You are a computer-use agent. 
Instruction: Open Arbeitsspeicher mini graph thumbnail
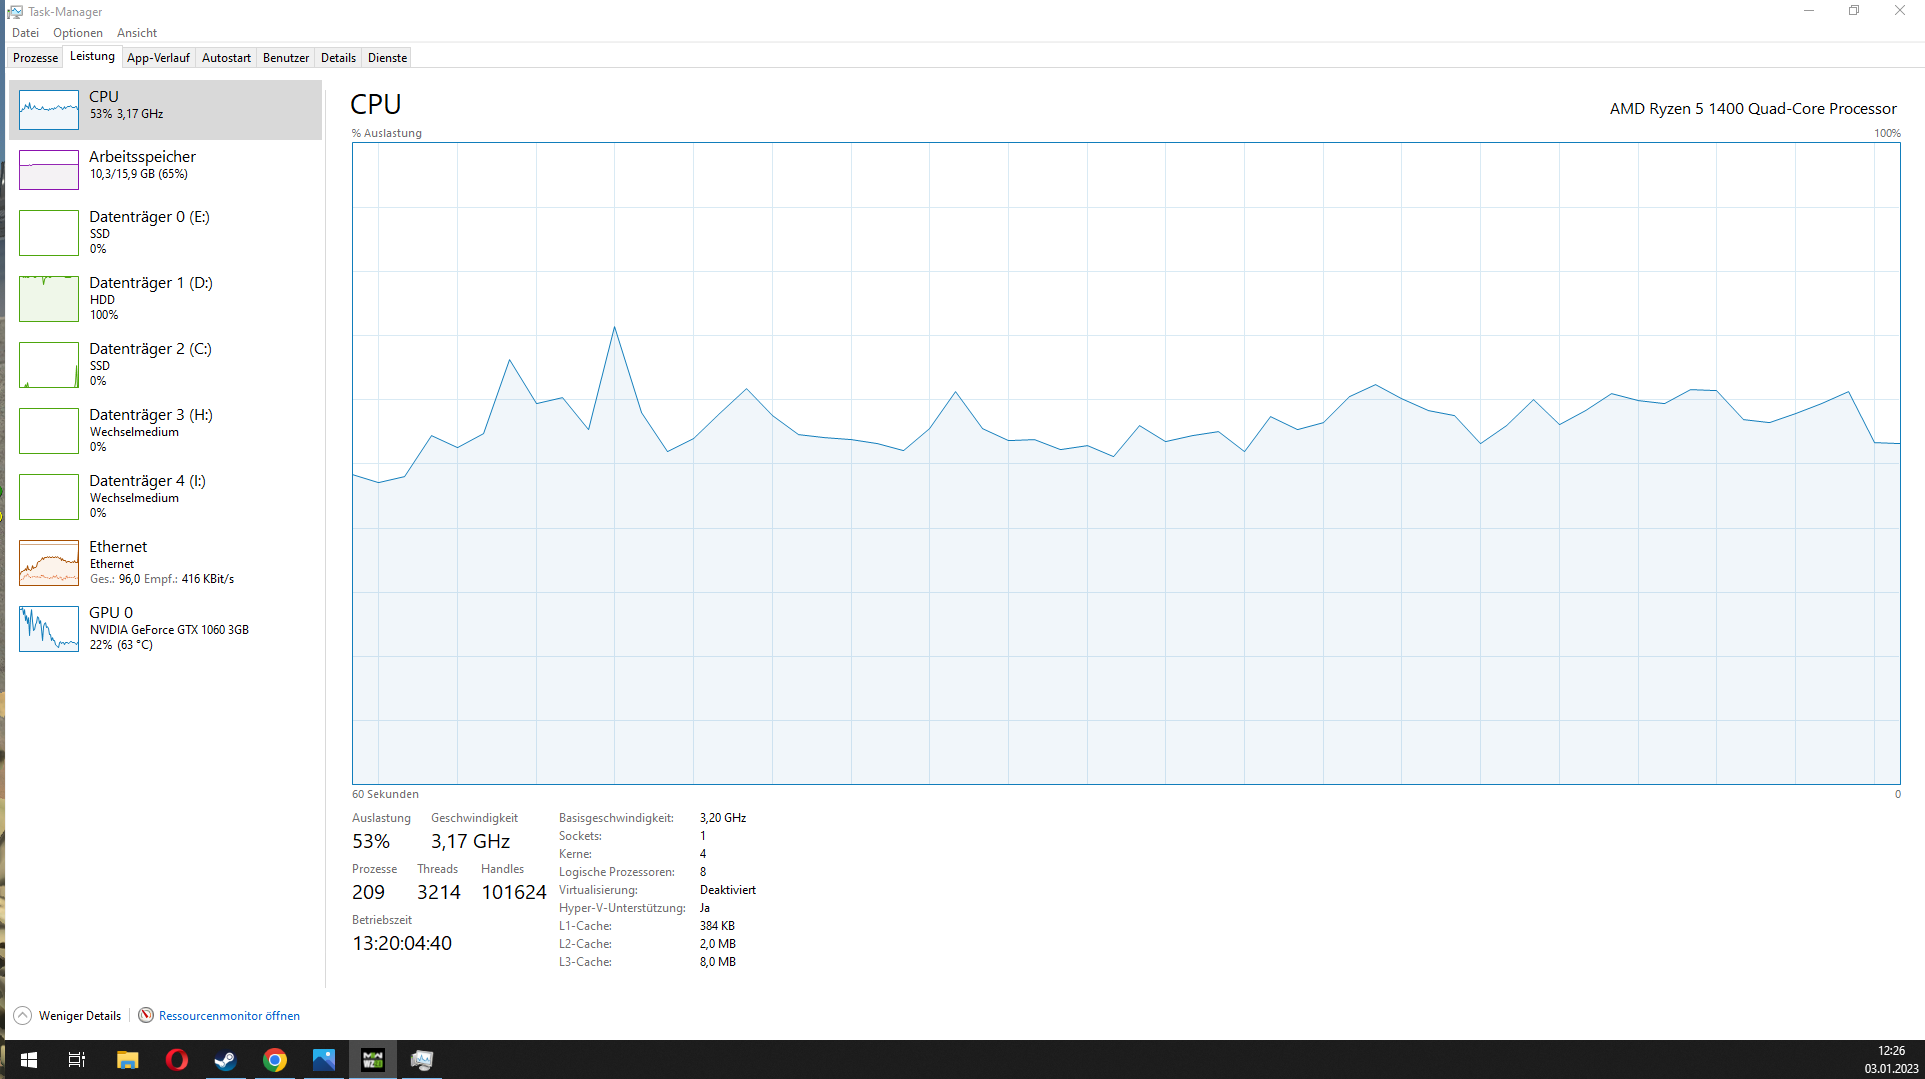(x=49, y=170)
